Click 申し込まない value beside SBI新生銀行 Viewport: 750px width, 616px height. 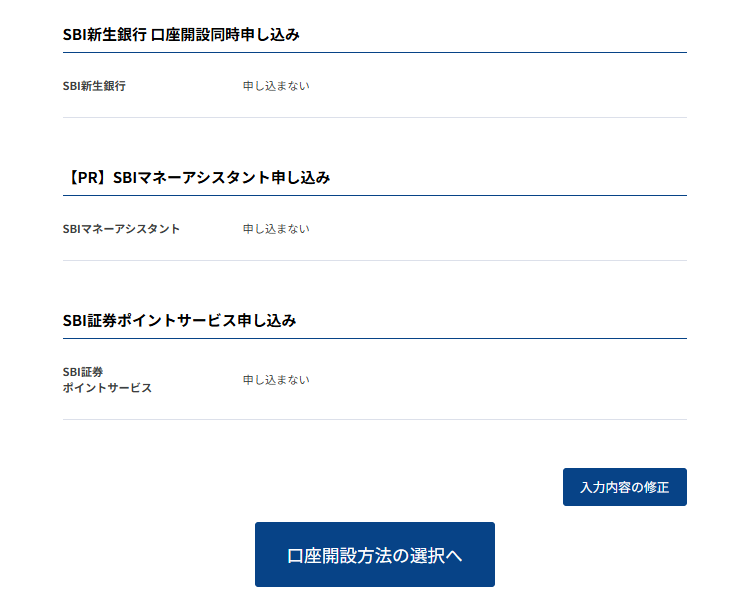pyautogui.click(x=276, y=86)
